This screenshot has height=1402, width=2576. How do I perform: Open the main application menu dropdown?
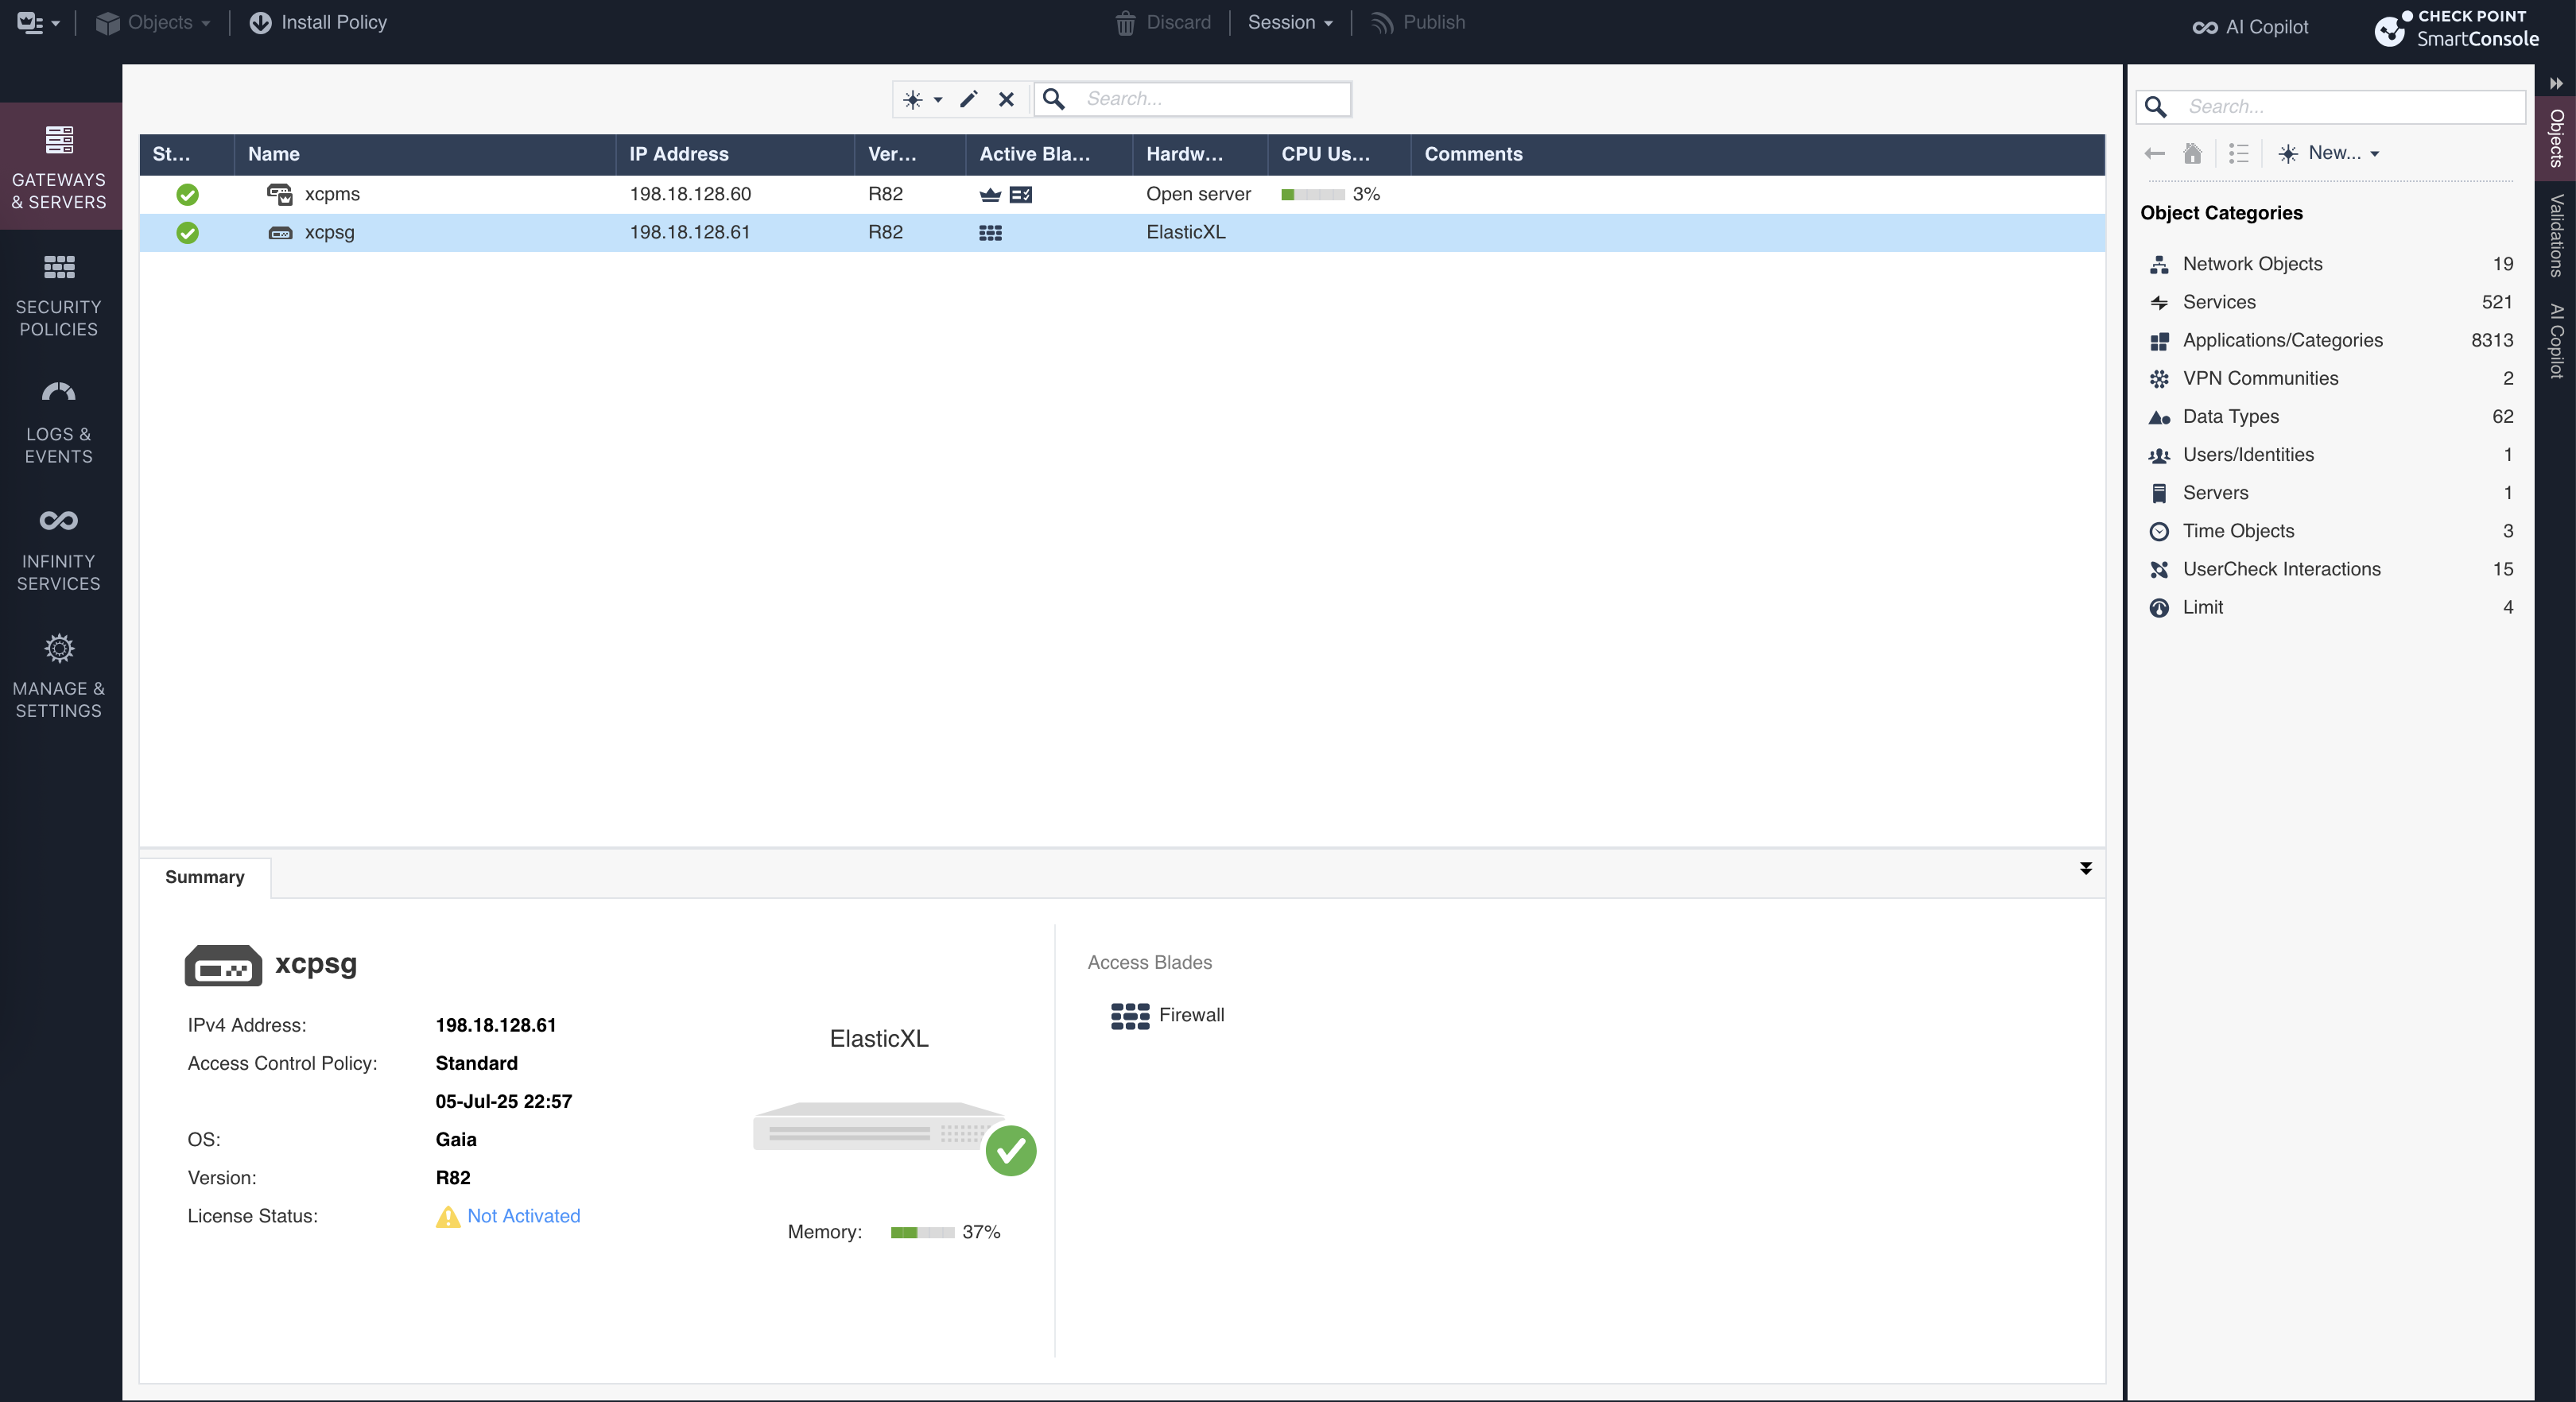[38, 22]
